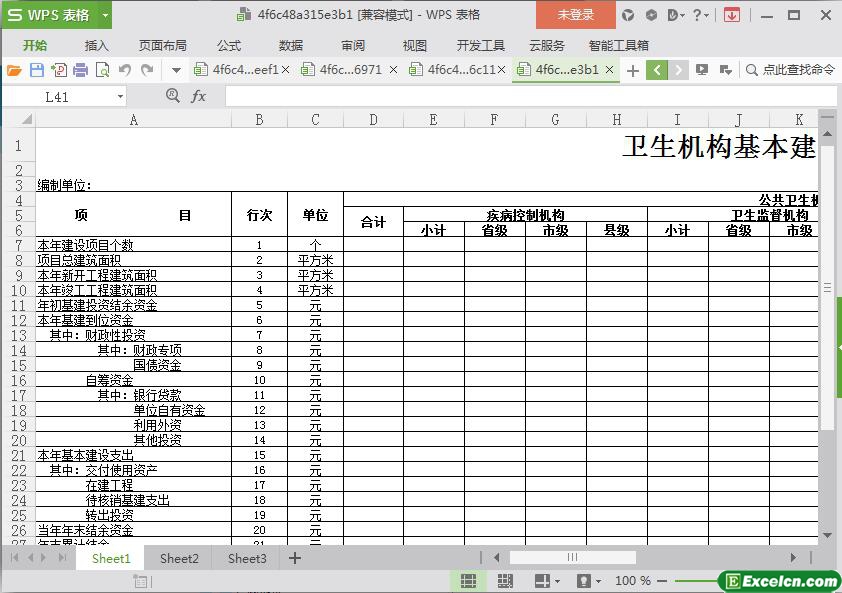This screenshot has height=593, width=842.
Task: Open file using the folder icon
Action: click(x=14, y=70)
